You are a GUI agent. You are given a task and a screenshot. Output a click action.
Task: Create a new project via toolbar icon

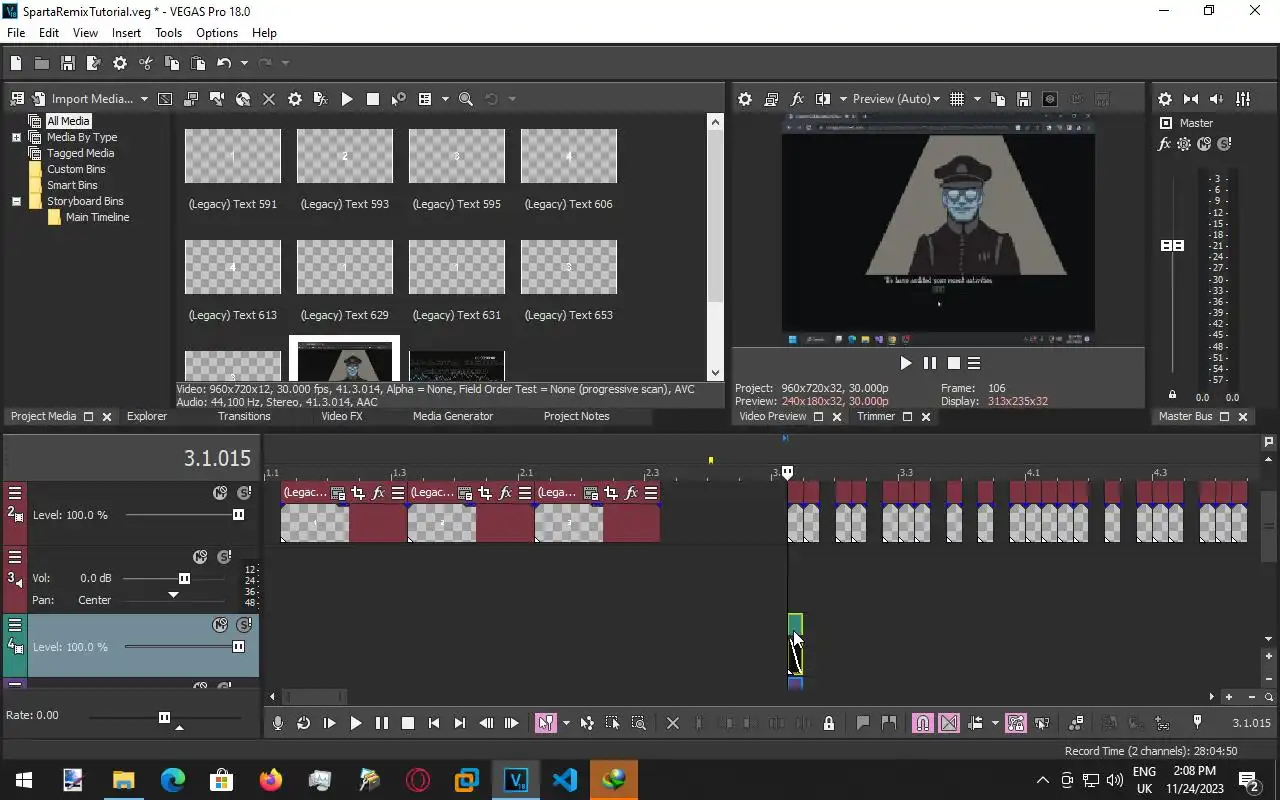pos(16,63)
